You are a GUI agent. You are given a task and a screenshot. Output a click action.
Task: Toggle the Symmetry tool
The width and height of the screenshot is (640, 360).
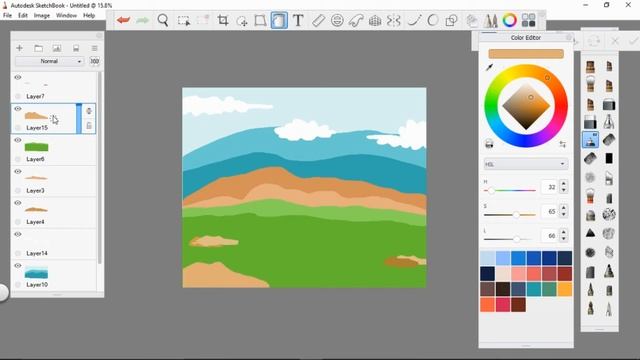pyautogui.click(x=393, y=20)
